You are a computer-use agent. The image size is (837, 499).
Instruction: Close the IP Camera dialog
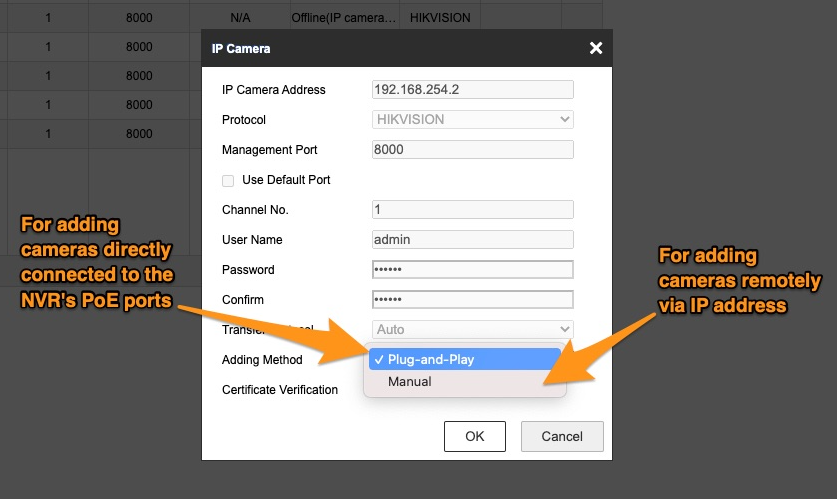coord(595,48)
